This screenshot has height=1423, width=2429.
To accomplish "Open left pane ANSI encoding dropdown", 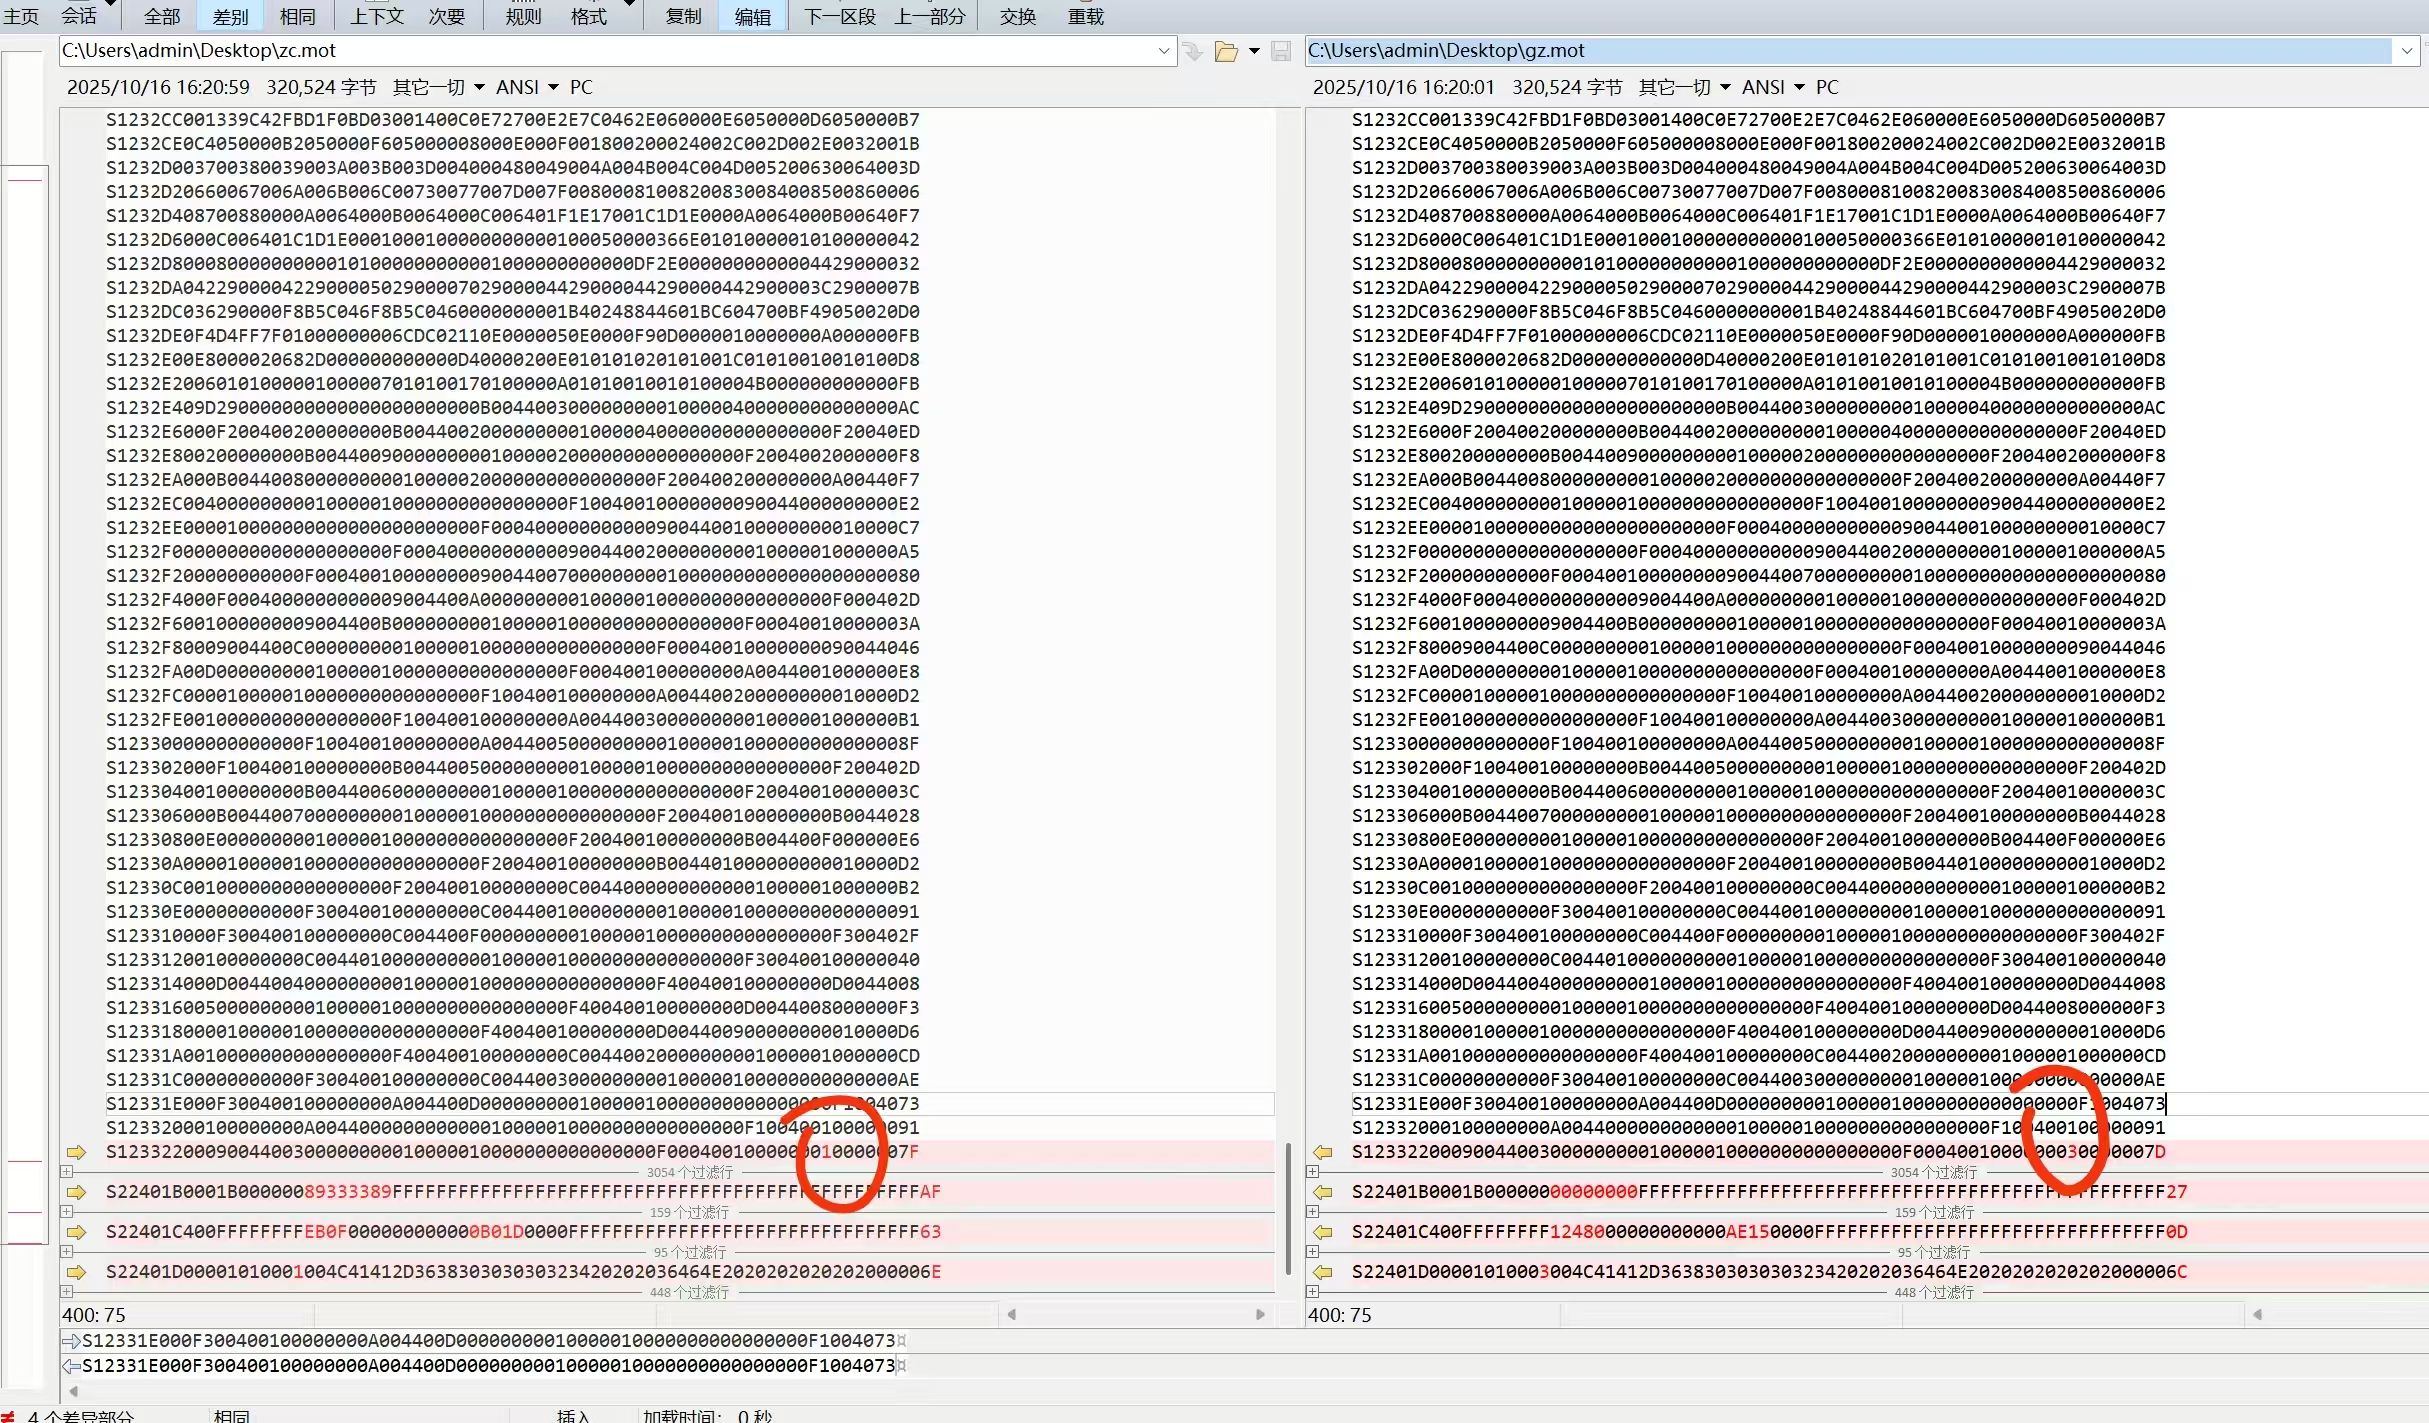I will (x=527, y=87).
